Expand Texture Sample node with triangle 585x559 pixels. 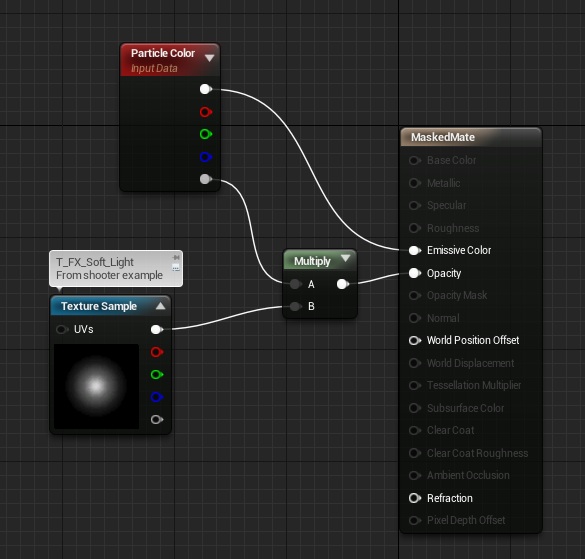[x=160, y=306]
